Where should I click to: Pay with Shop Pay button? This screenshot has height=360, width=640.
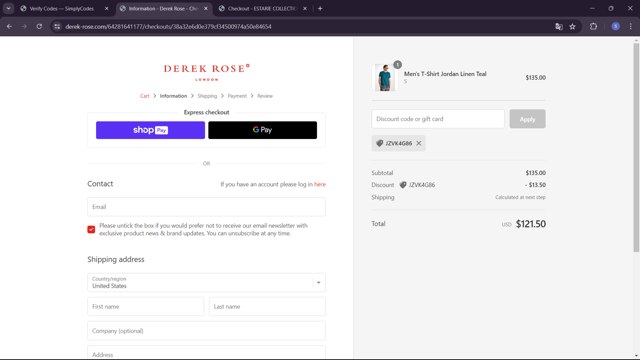(x=150, y=130)
